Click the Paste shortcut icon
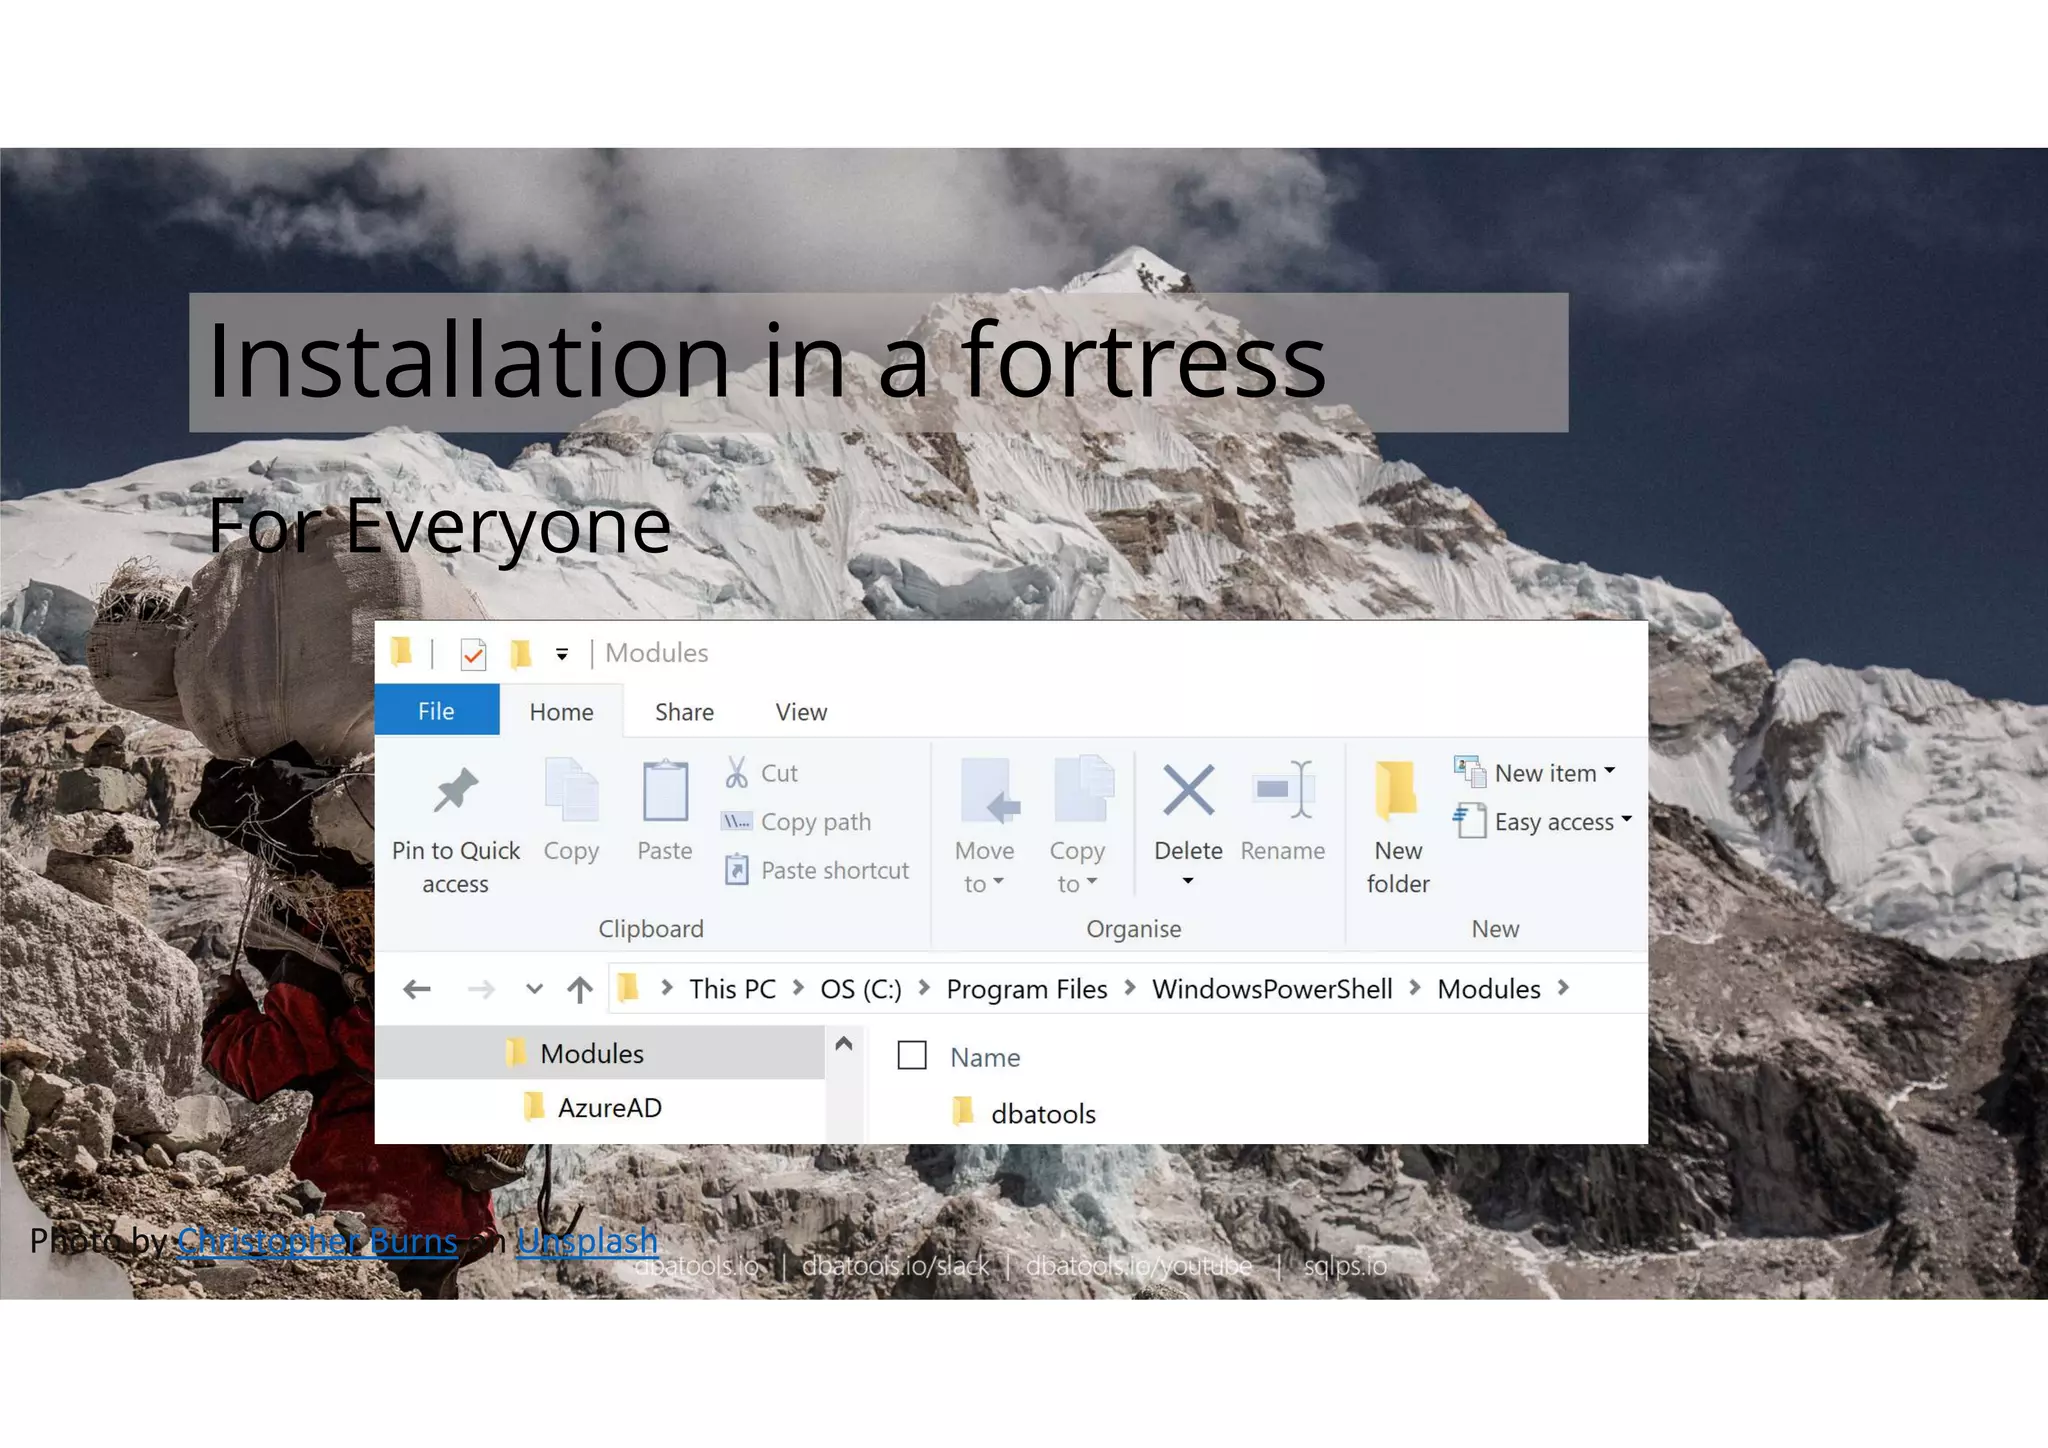 click(x=737, y=870)
